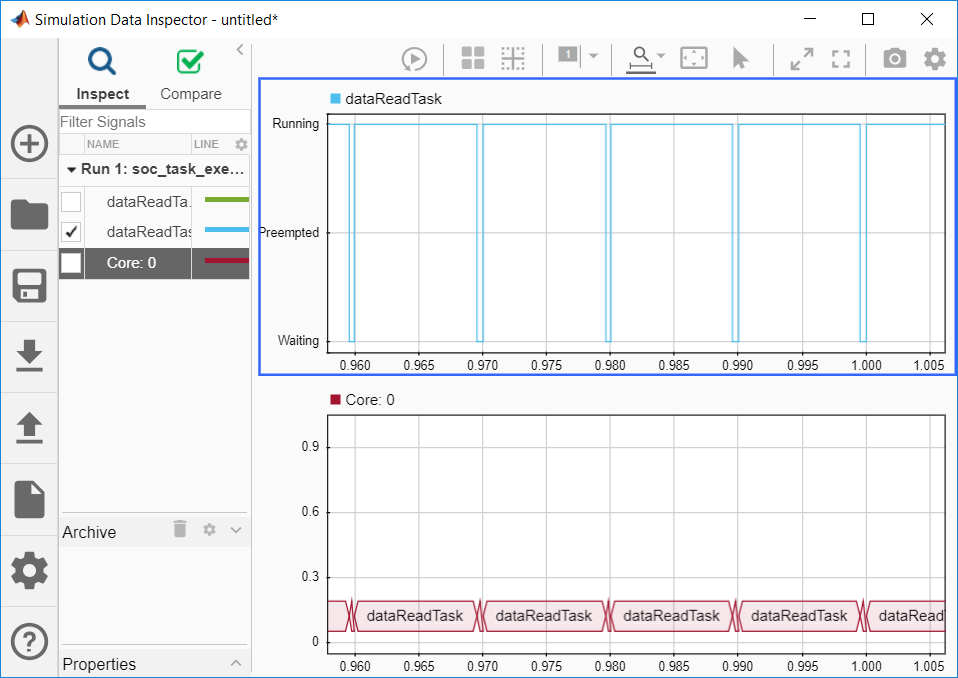Click the Export (up arrow) icon

(x=29, y=427)
